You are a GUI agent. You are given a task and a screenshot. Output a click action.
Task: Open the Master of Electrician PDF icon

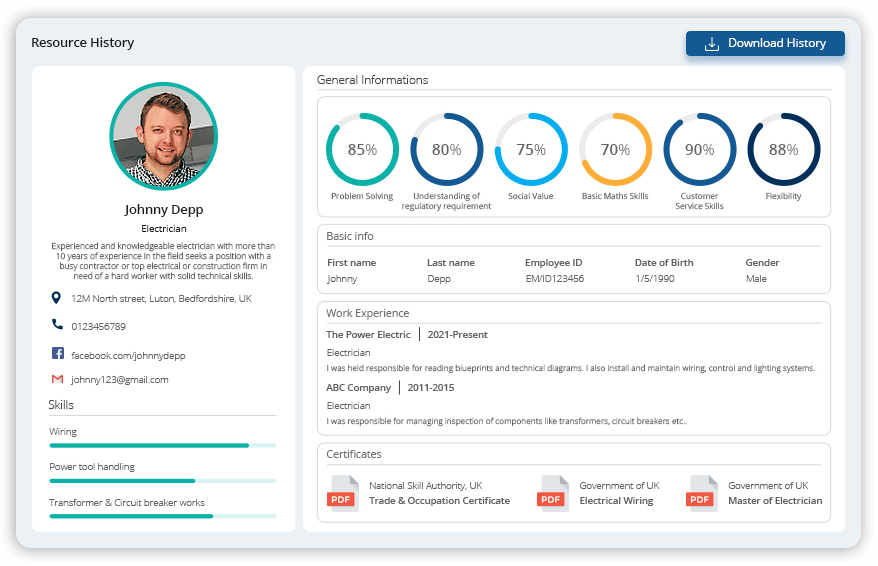(x=703, y=493)
